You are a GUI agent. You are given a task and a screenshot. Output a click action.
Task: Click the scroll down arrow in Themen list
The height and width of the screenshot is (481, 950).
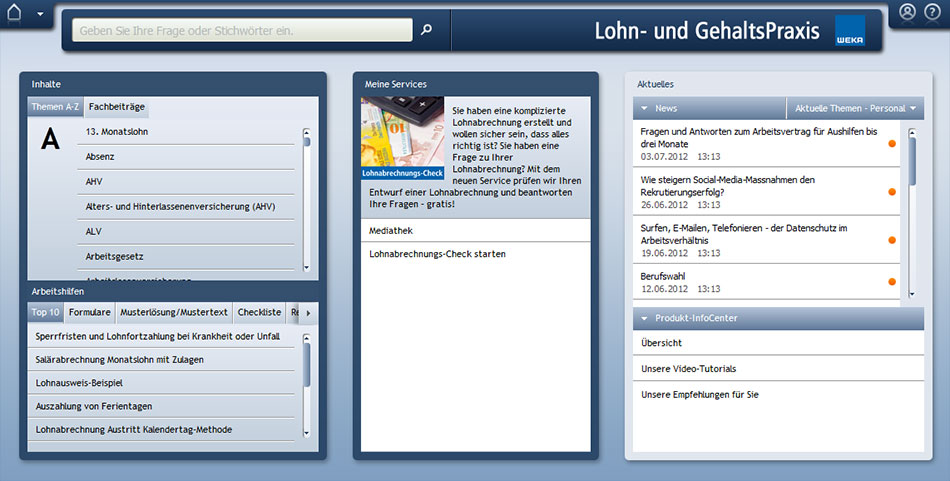point(307,267)
